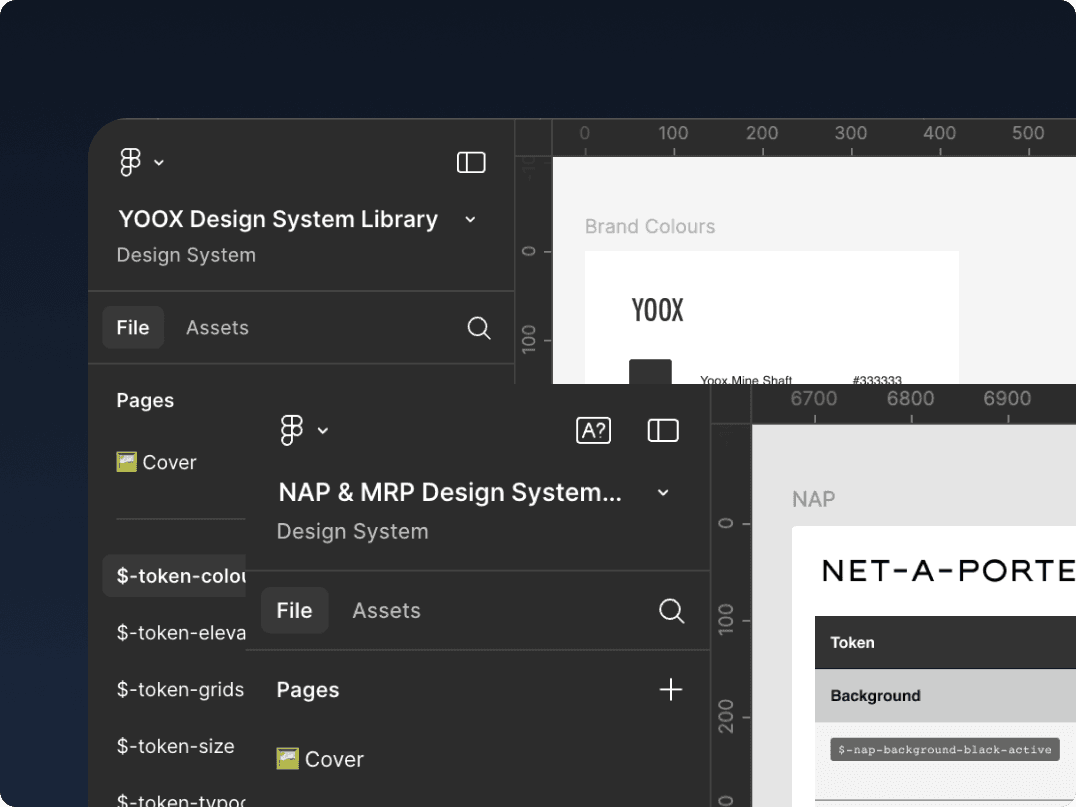This screenshot has width=1076, height=807.
Task: Open NAP & MRP Design System file dropdown
Action: coord(663,493)
